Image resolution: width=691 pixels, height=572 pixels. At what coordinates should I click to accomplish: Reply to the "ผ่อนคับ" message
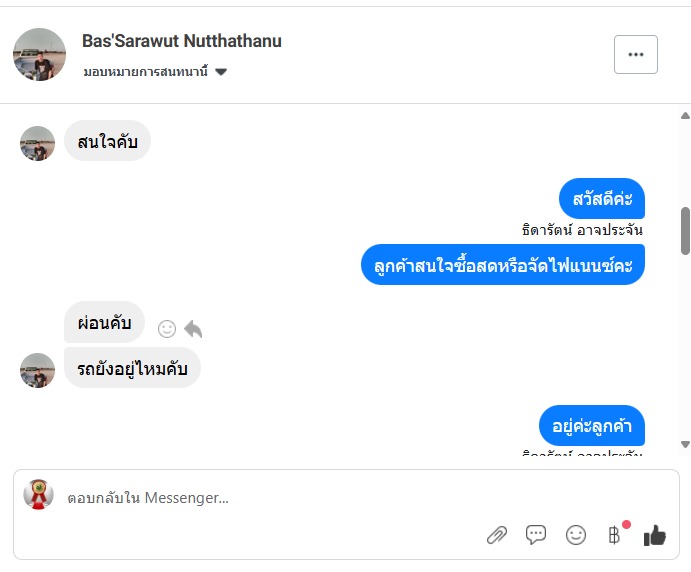tap(193, 328)
